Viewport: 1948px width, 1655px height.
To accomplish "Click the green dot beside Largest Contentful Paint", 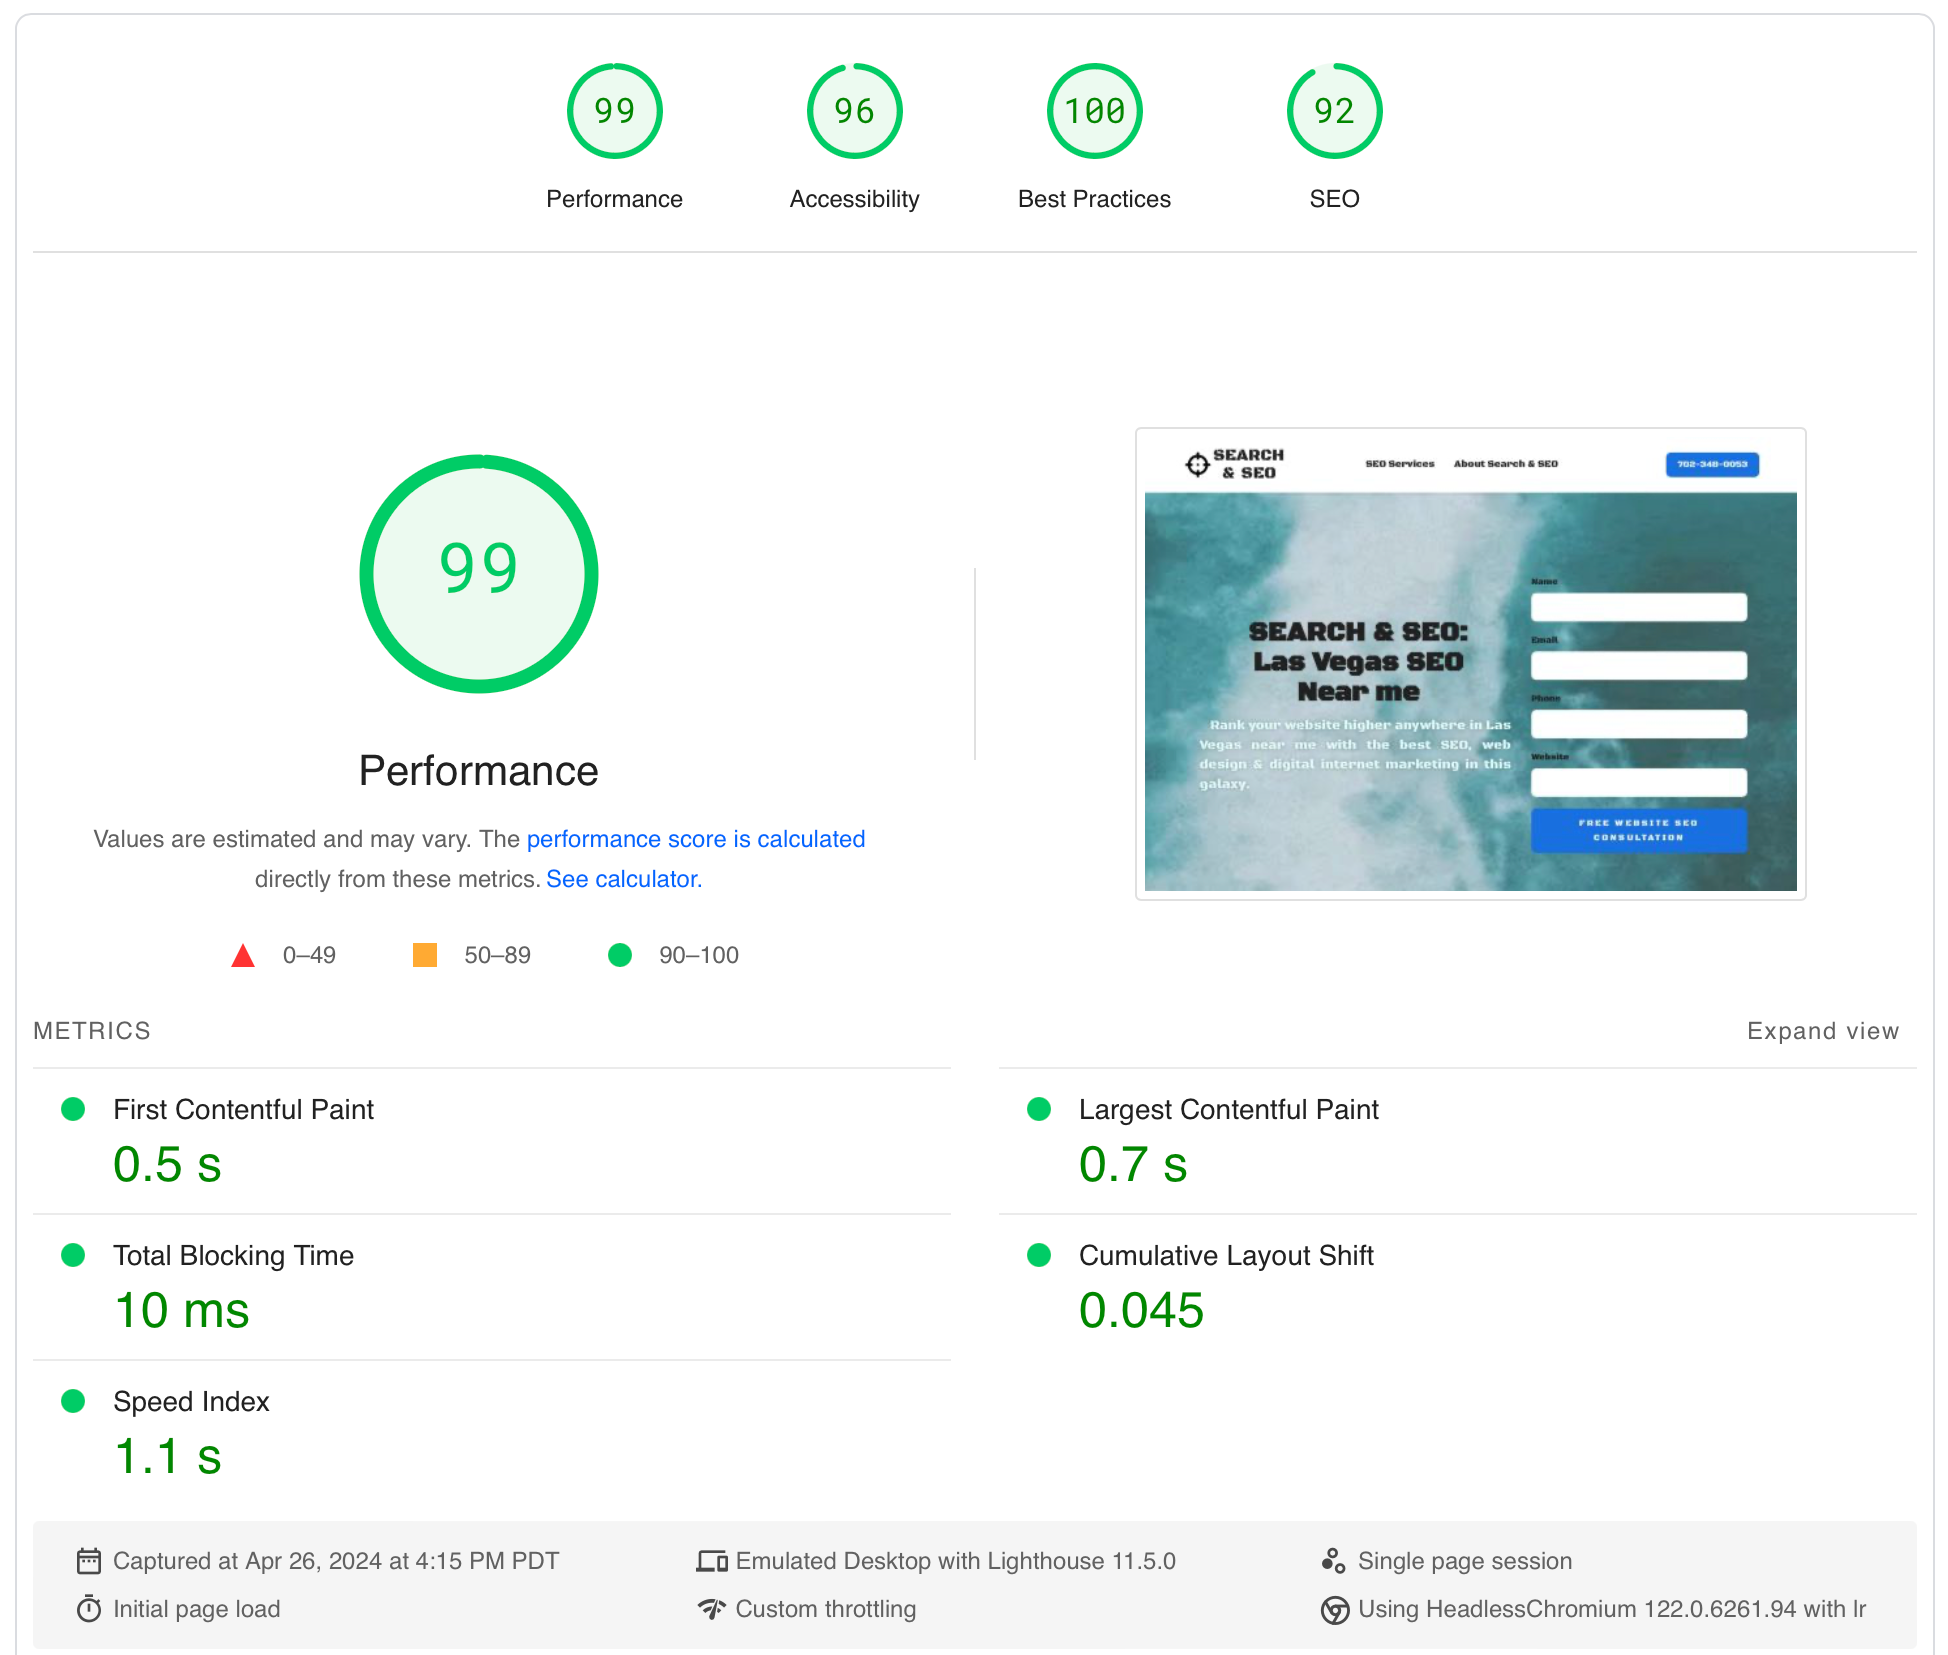I will [x=1039, y=1109].
